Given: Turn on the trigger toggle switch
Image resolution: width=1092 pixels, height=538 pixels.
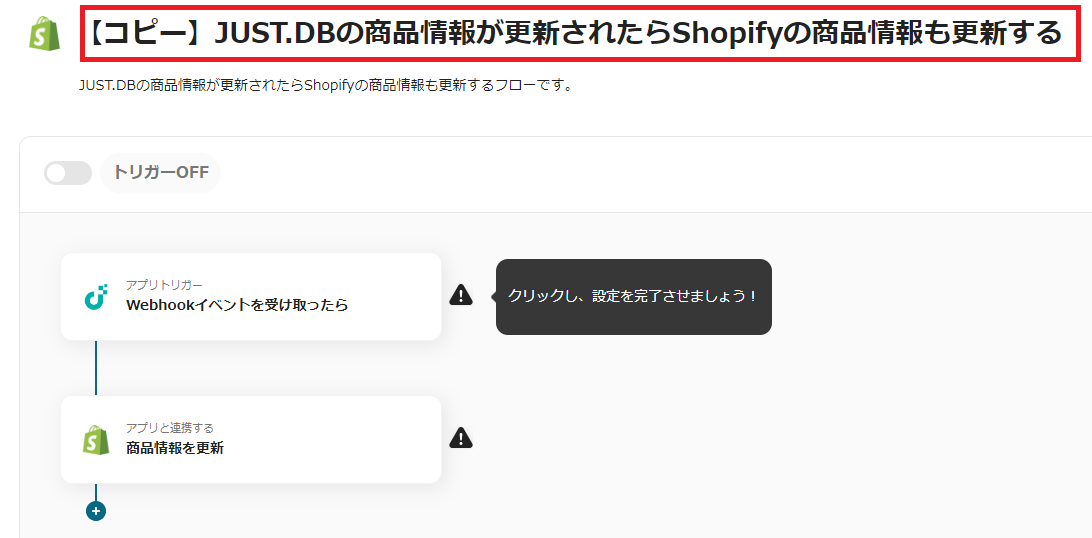Looking at the screenshot, I should coord(68,173).
